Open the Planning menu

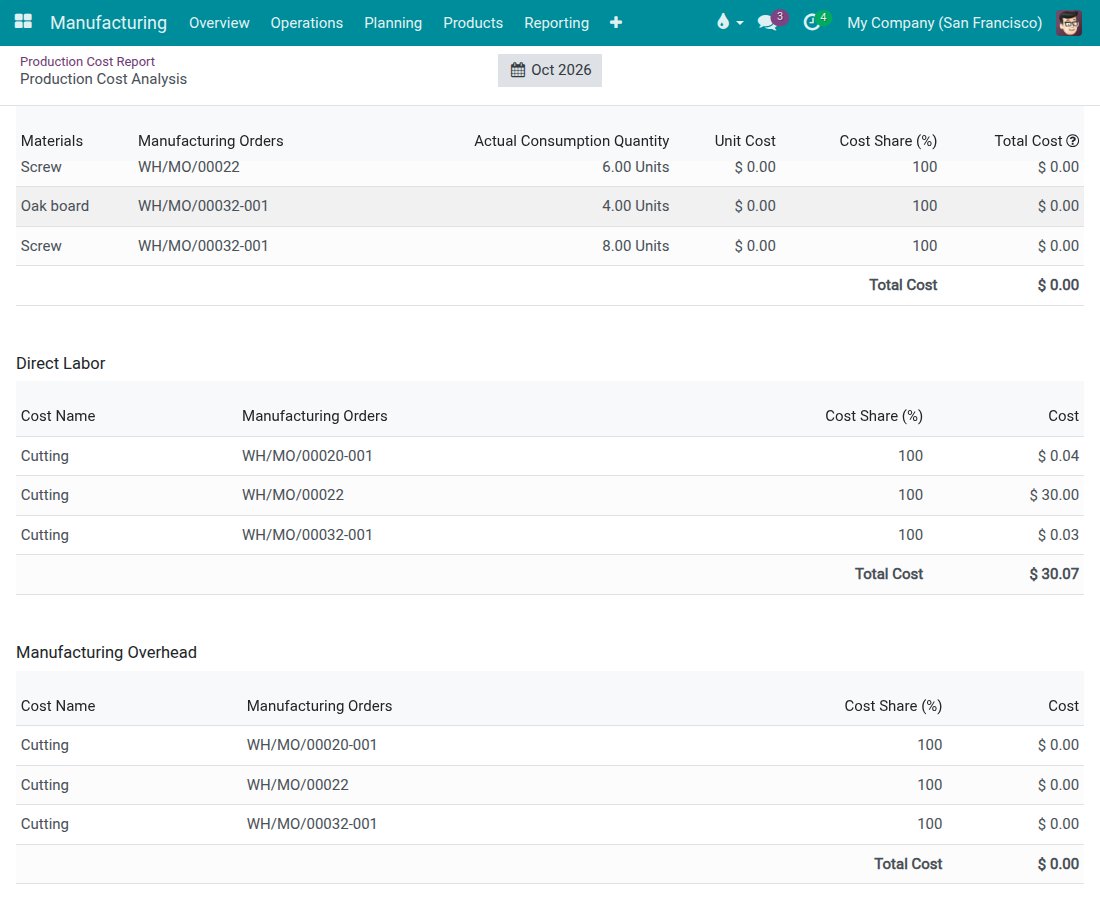click(x=393, y=22)
